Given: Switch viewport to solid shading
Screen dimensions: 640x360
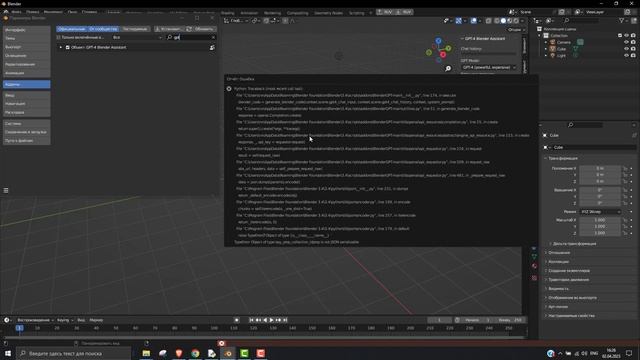Looking at the screenshot, I should [503, 20].
